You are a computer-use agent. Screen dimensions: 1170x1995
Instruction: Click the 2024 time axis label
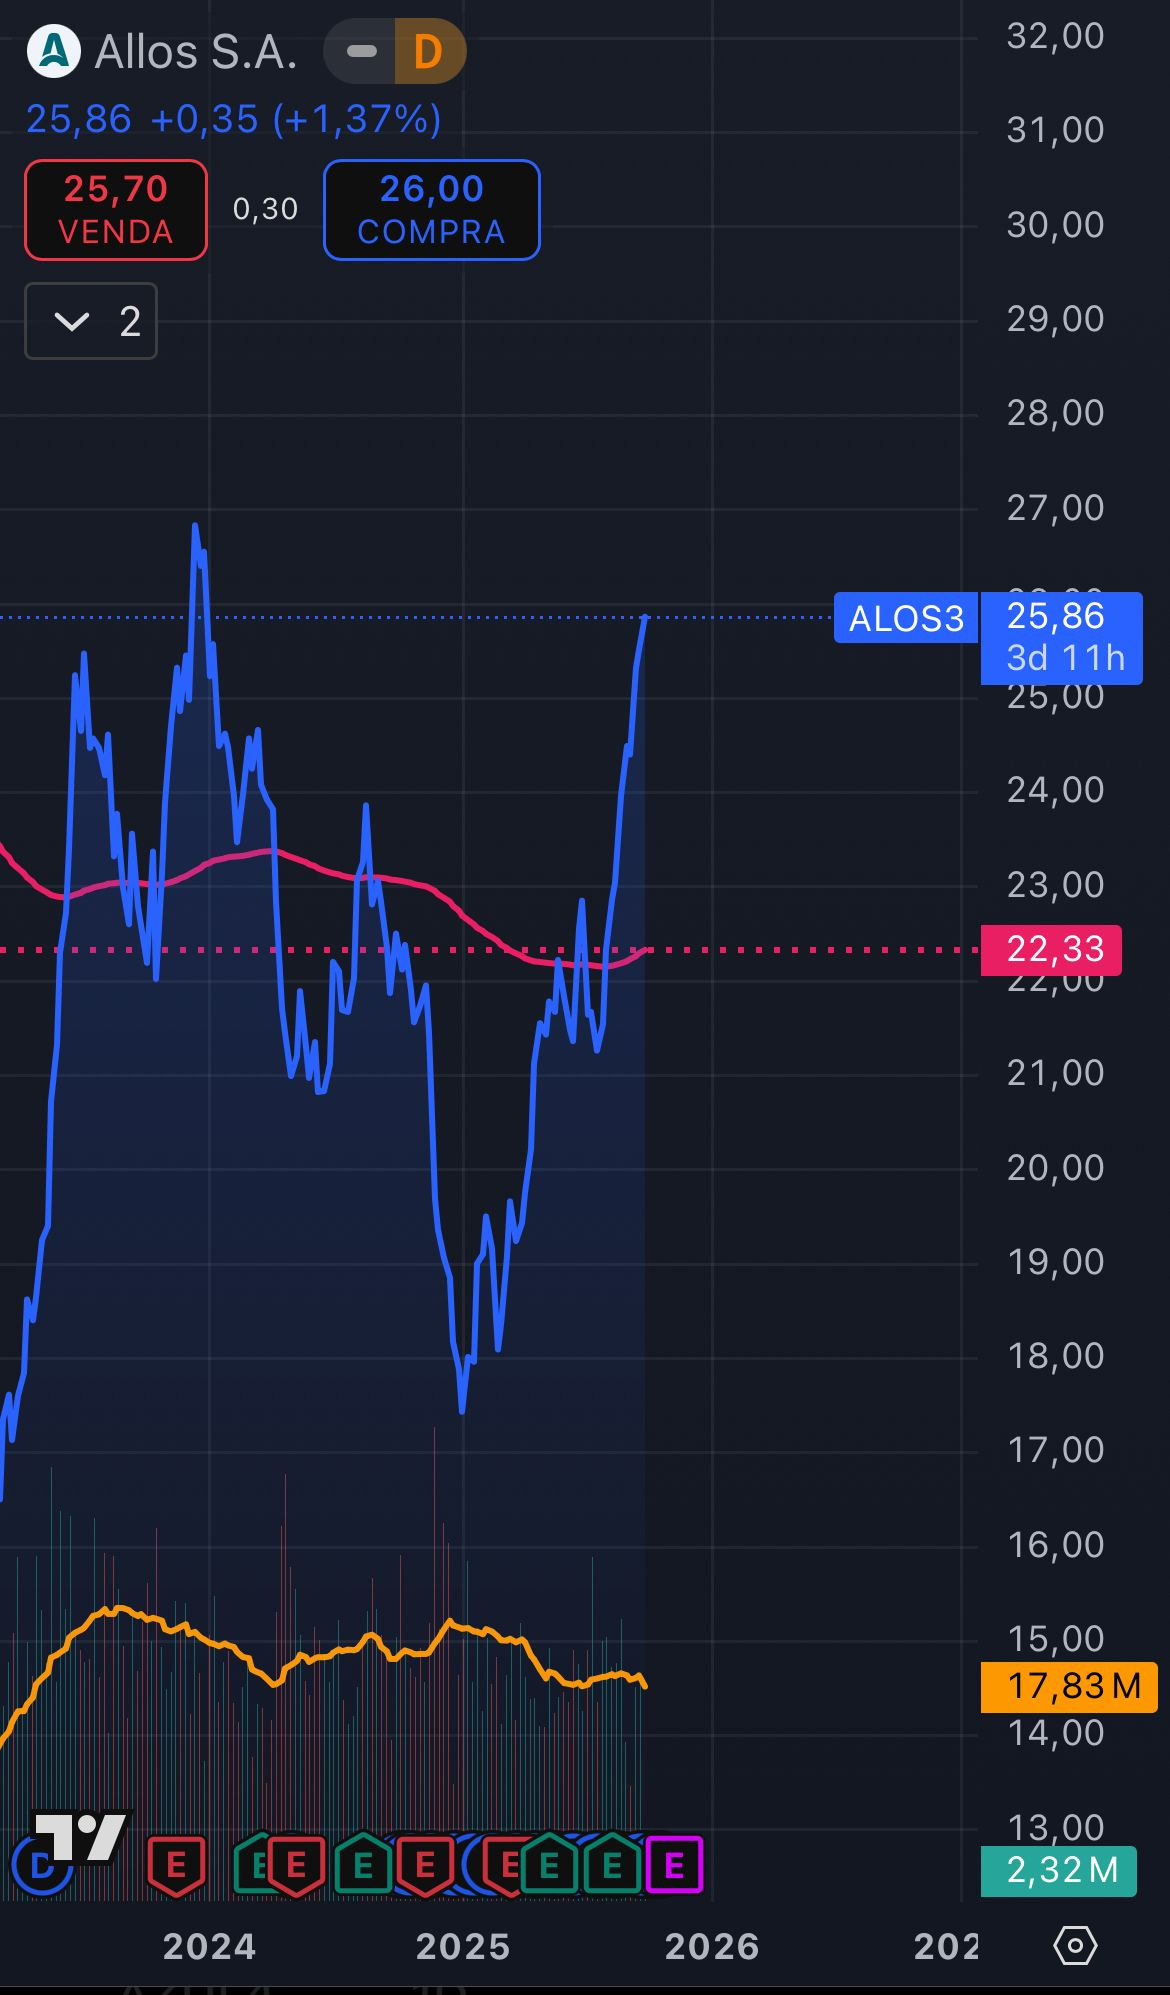[x=210, y=1947]
